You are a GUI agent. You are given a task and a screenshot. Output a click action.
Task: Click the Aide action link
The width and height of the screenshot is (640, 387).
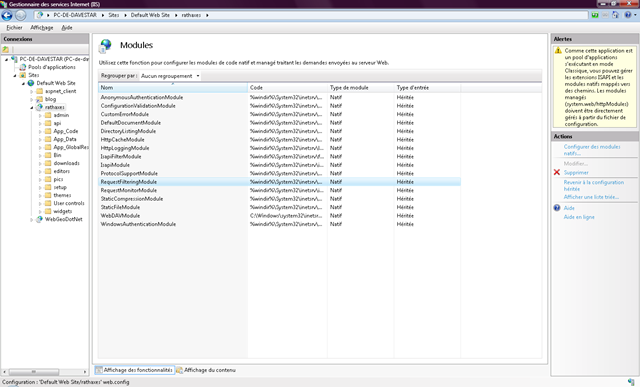pyautogui.click(x=569, y=208)
